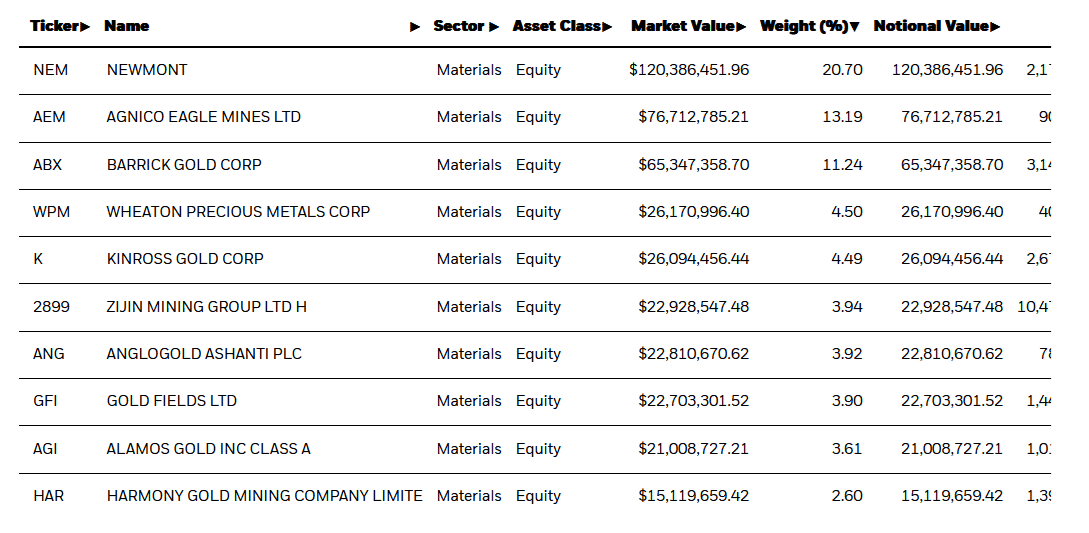Viewport: 1089px width, 533px height.
Task: Select the NEM ticker cell
Action: [50, 70]
